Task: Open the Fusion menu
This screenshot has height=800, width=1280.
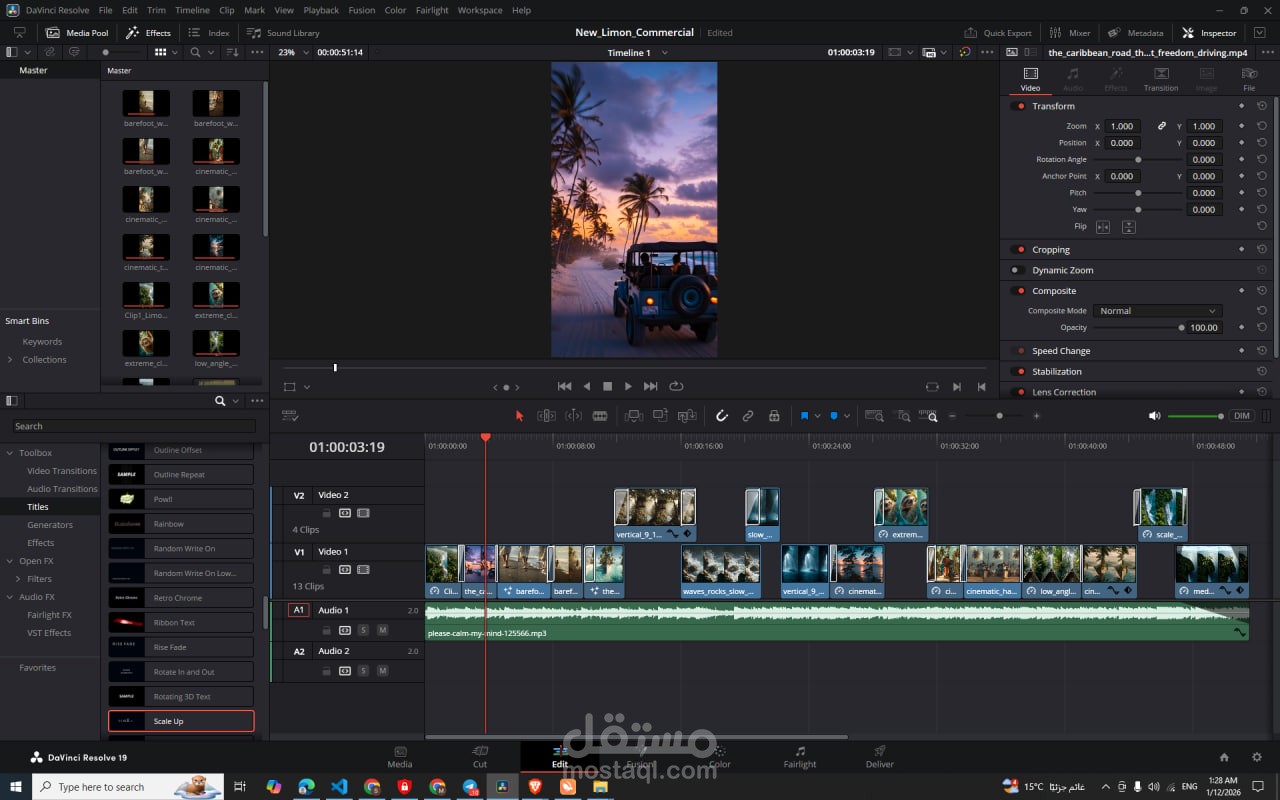Action: click(361, 10)
